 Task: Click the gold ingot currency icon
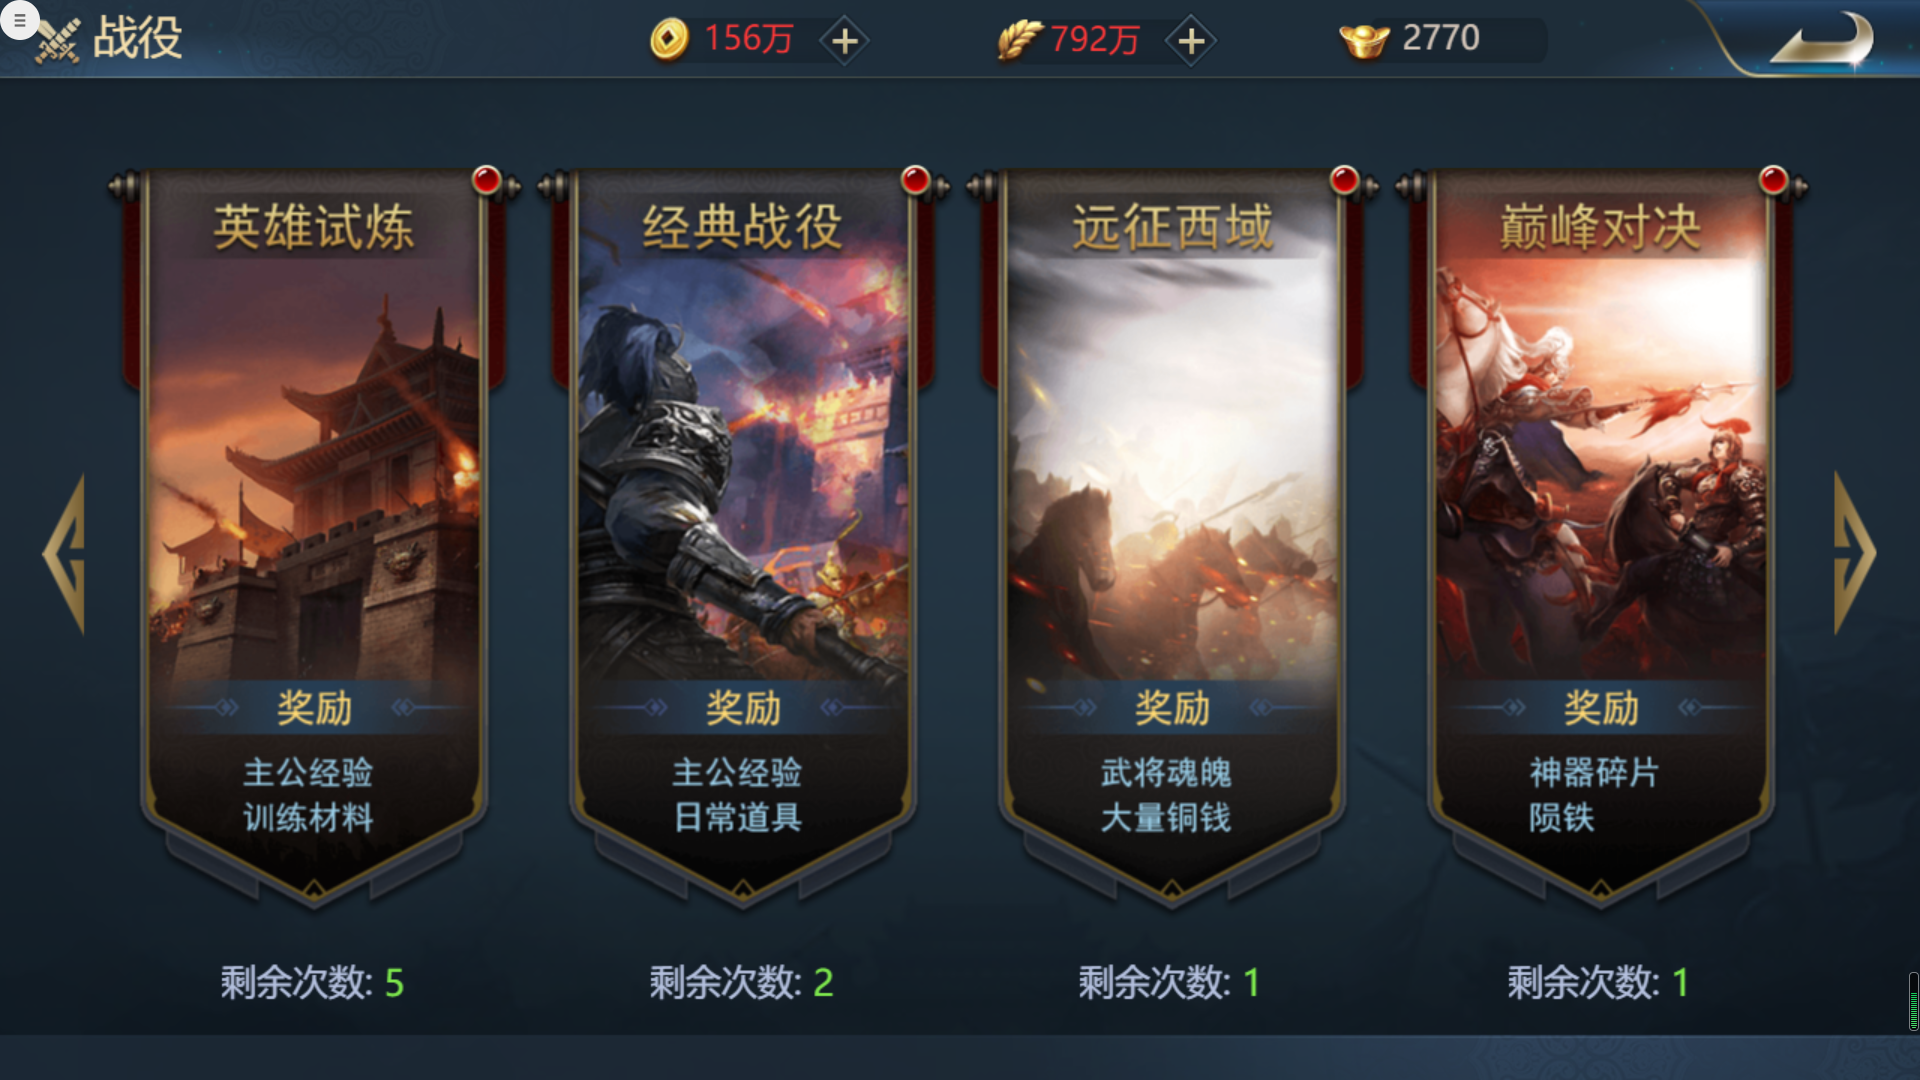point(1364,40)
